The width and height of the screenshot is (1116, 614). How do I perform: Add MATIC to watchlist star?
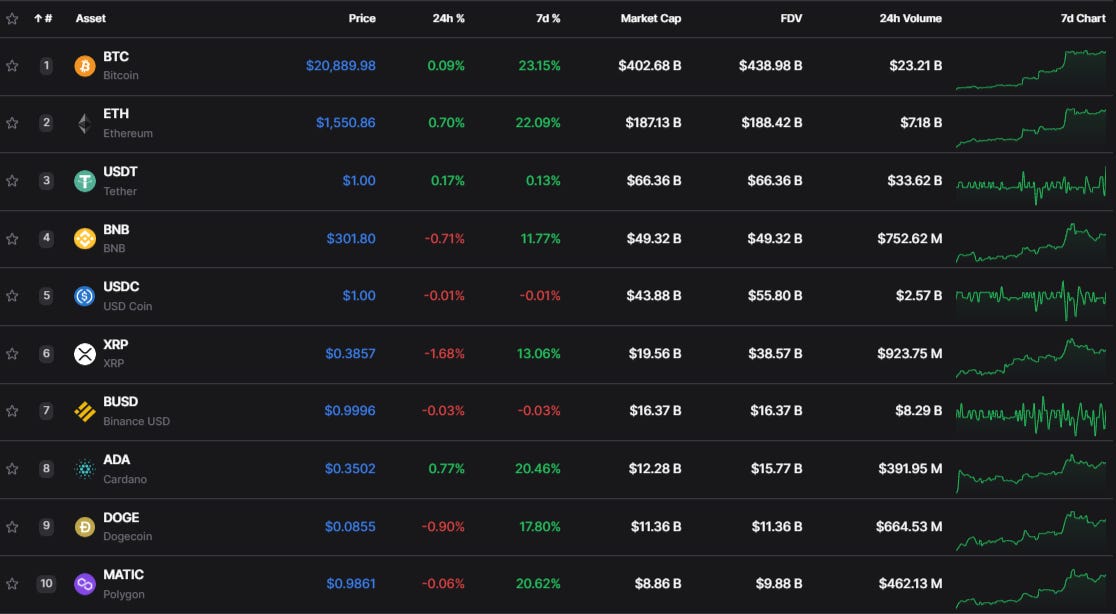coord(12,584)
